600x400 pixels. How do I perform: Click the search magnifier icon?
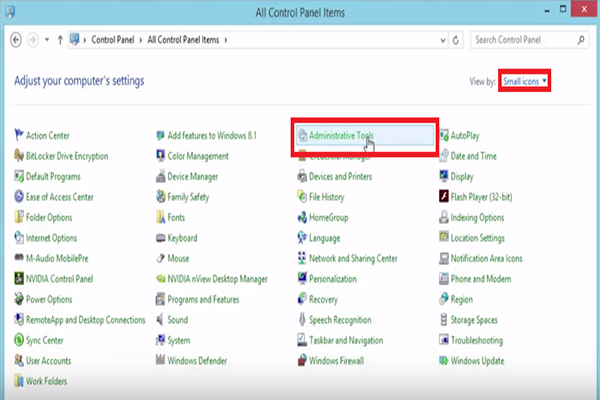coord(581,40)
